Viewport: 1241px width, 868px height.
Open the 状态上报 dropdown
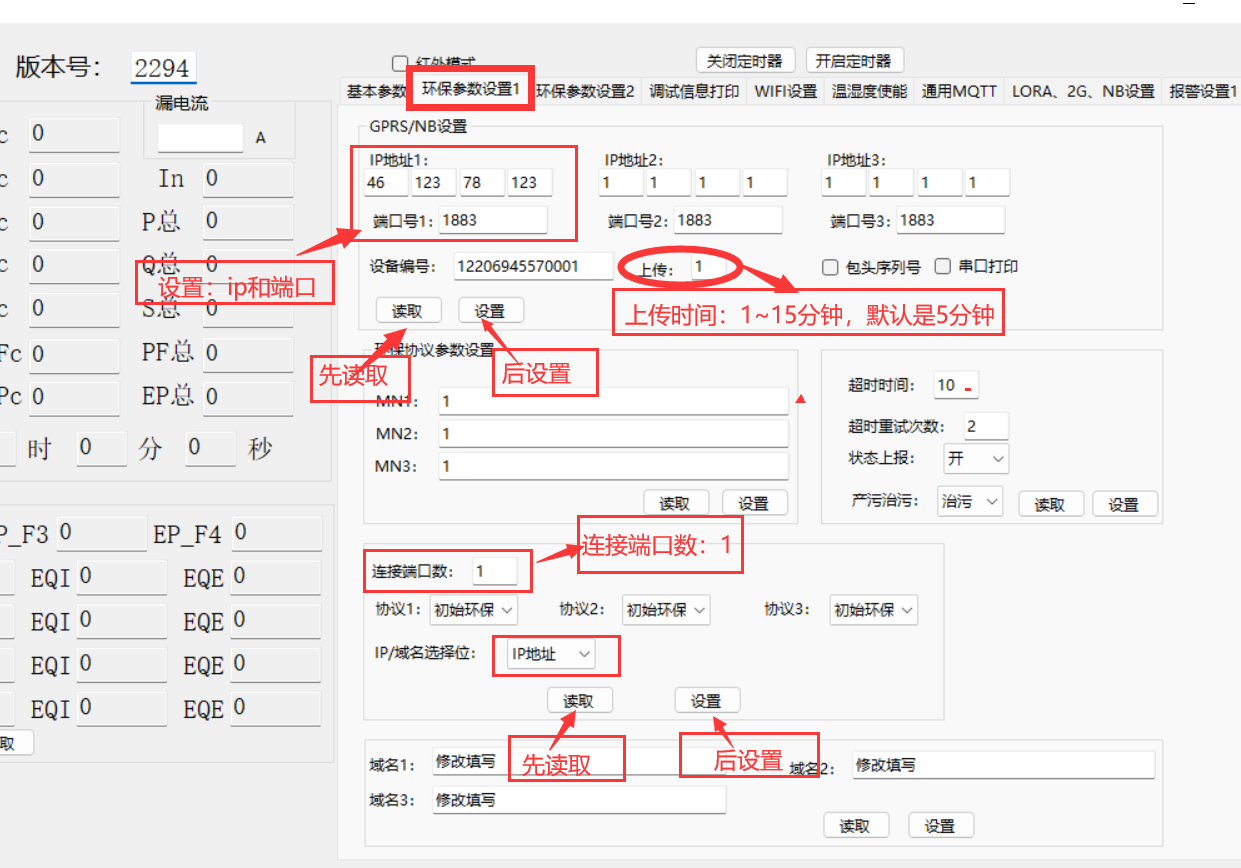click(976, 458)
